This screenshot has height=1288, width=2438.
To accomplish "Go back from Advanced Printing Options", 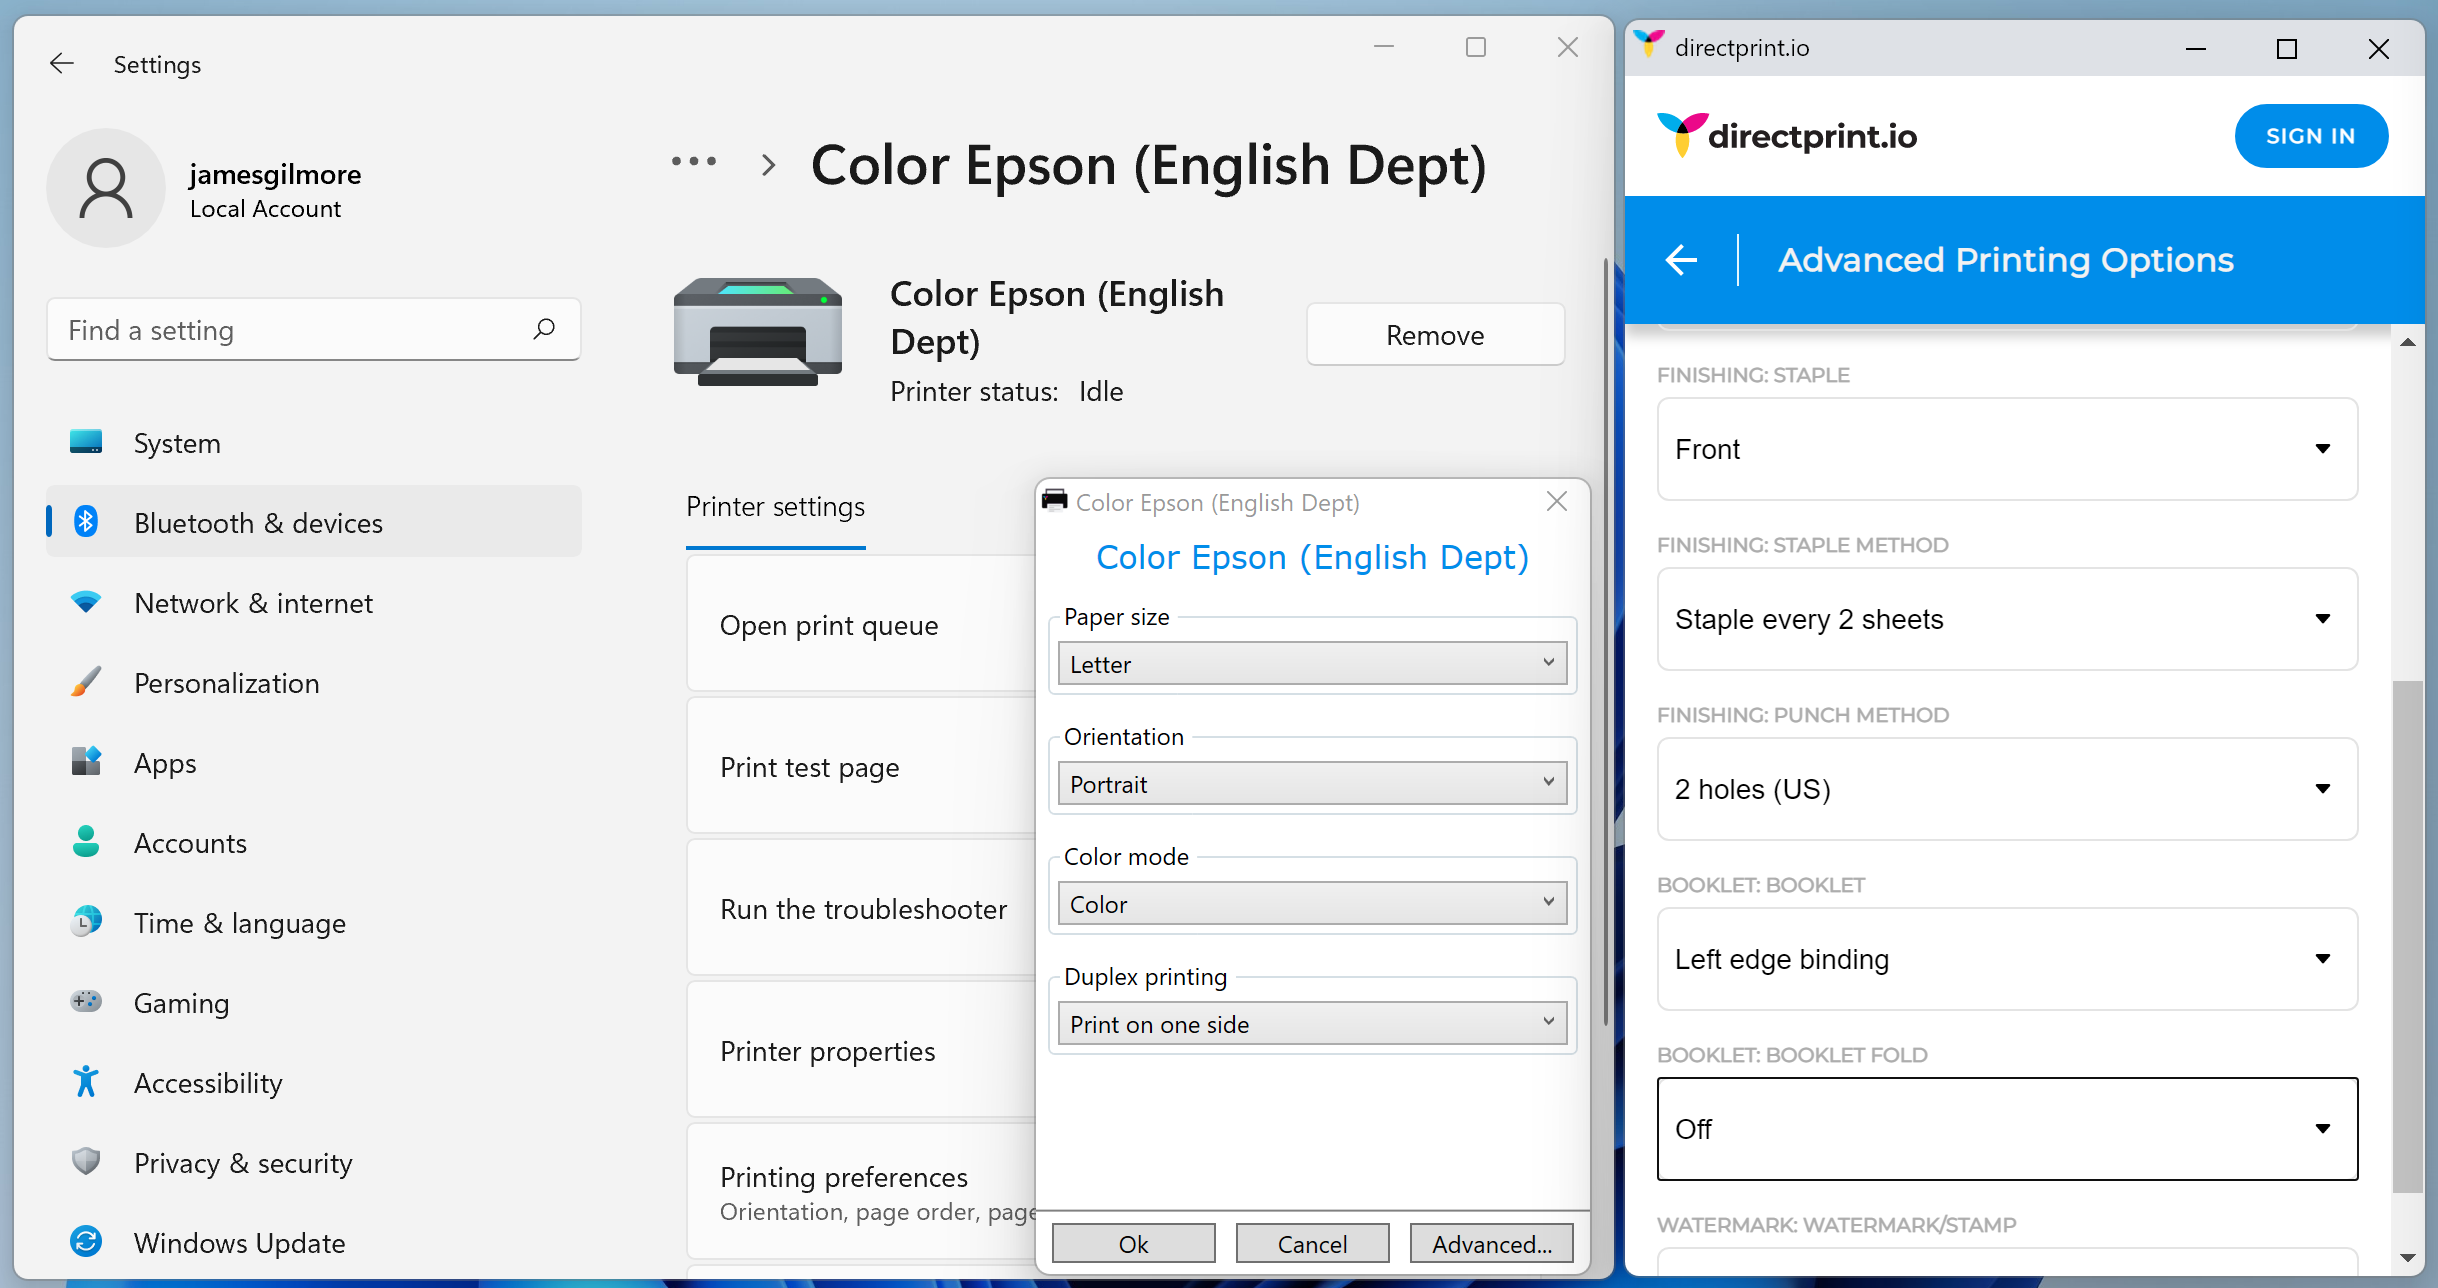I will [1682, 260].
